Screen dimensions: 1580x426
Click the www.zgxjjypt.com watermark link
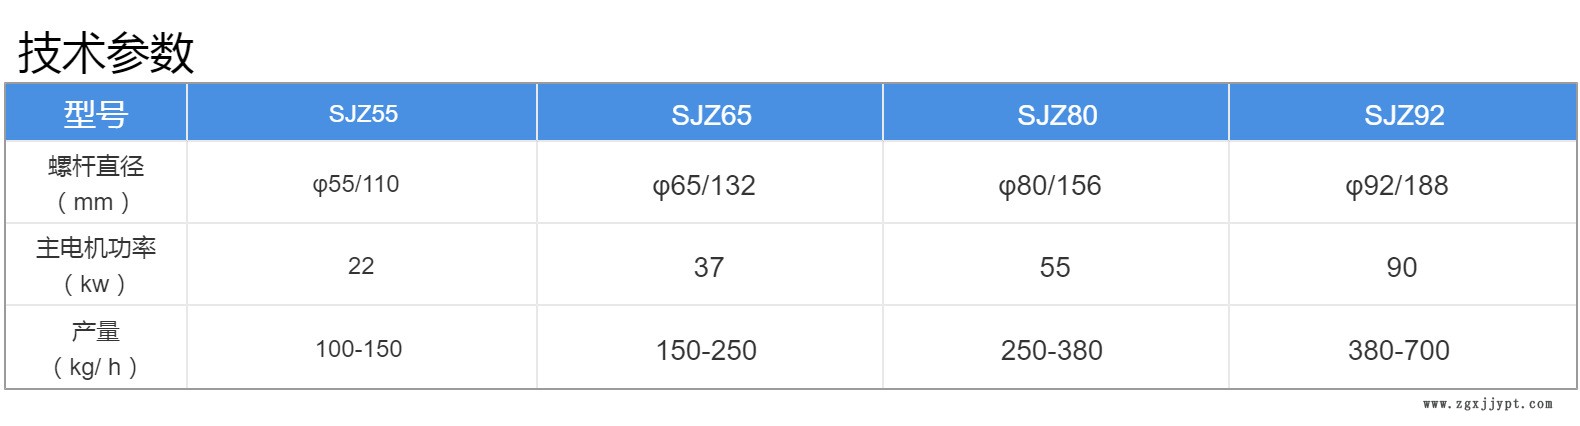click(1487, 404)
